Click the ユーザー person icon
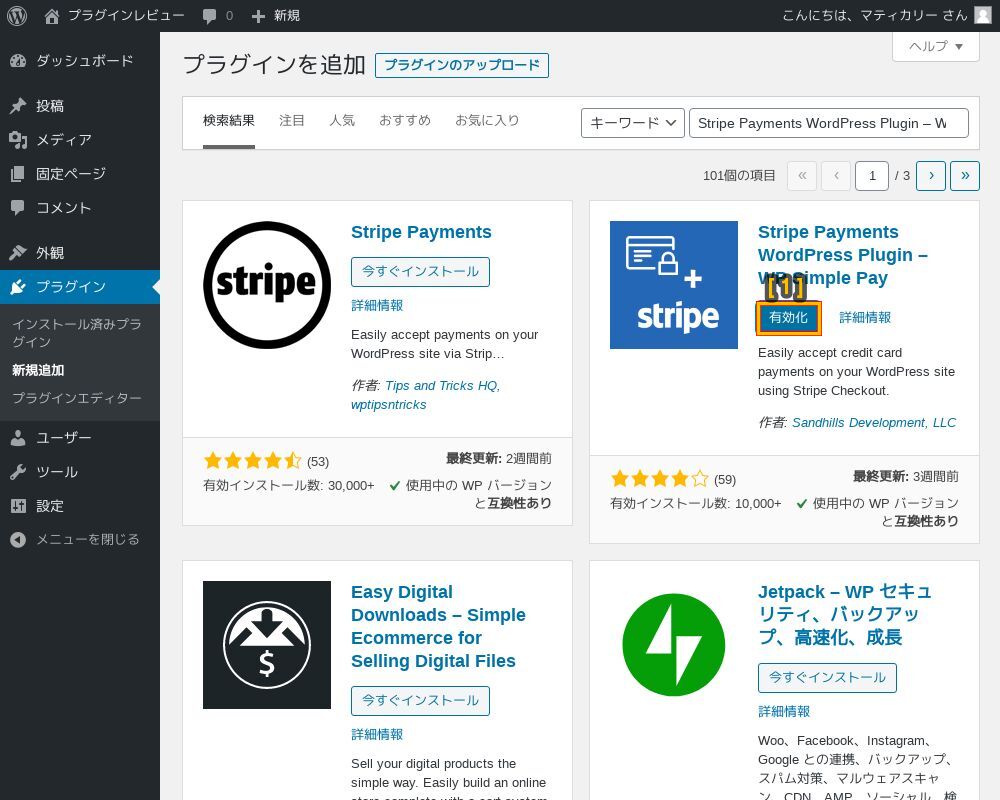Screen dimensions: 1000x800 tap(18, 438)
